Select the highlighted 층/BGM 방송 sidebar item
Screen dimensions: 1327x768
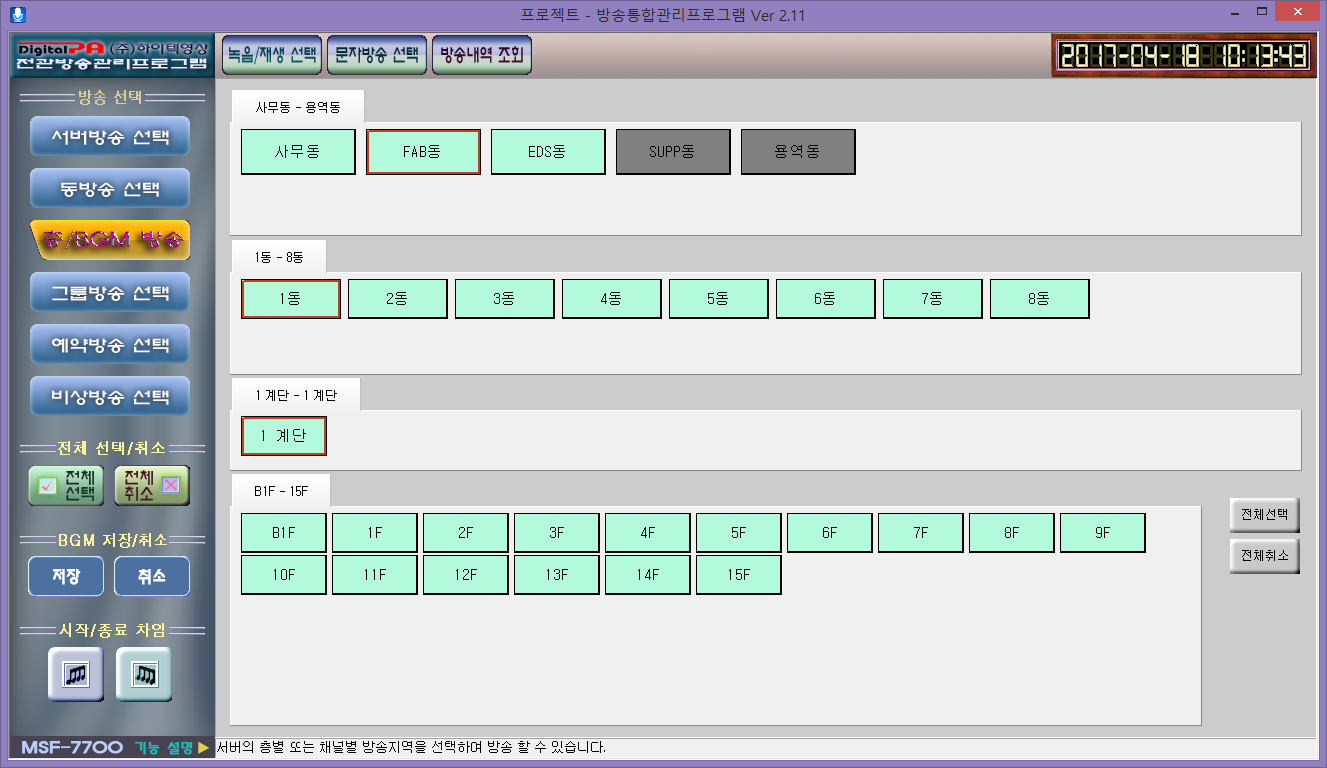[110, 240]
